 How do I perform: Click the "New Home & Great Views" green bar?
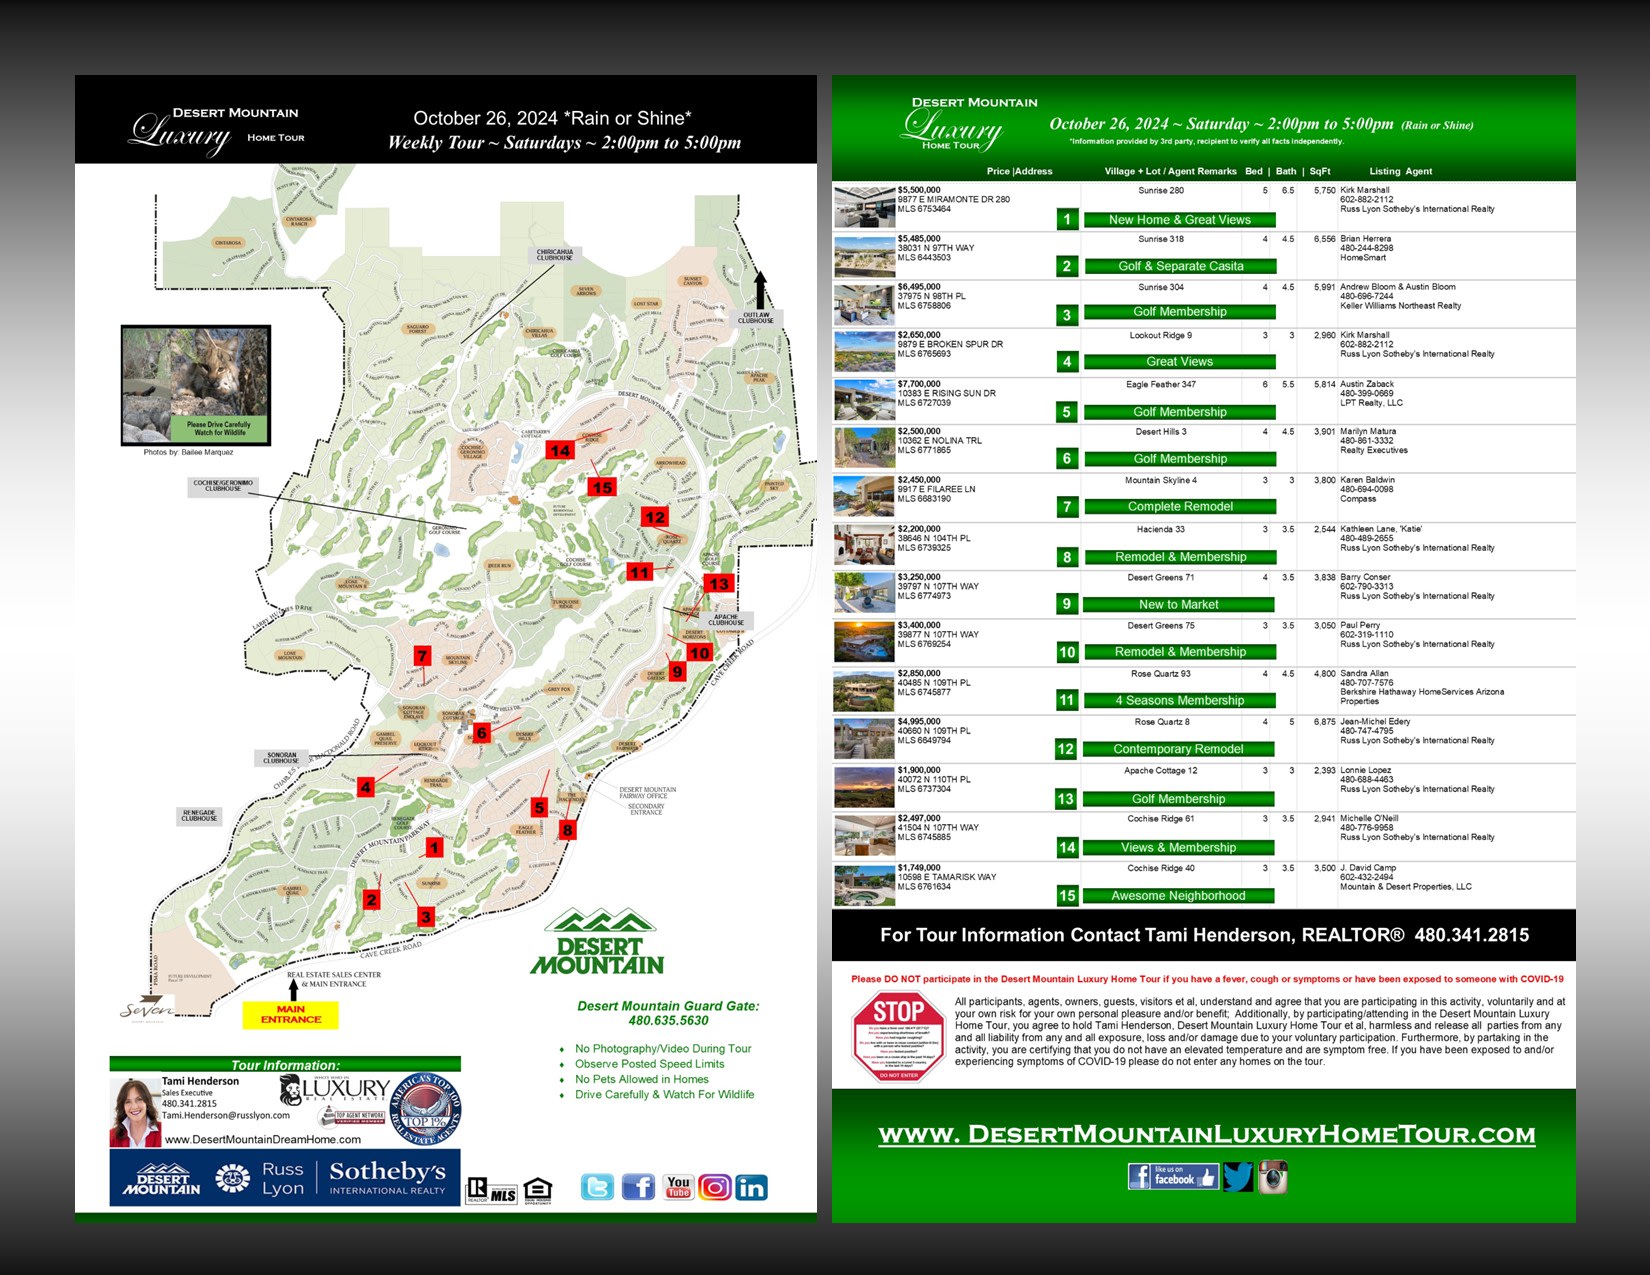point(1179,220)
